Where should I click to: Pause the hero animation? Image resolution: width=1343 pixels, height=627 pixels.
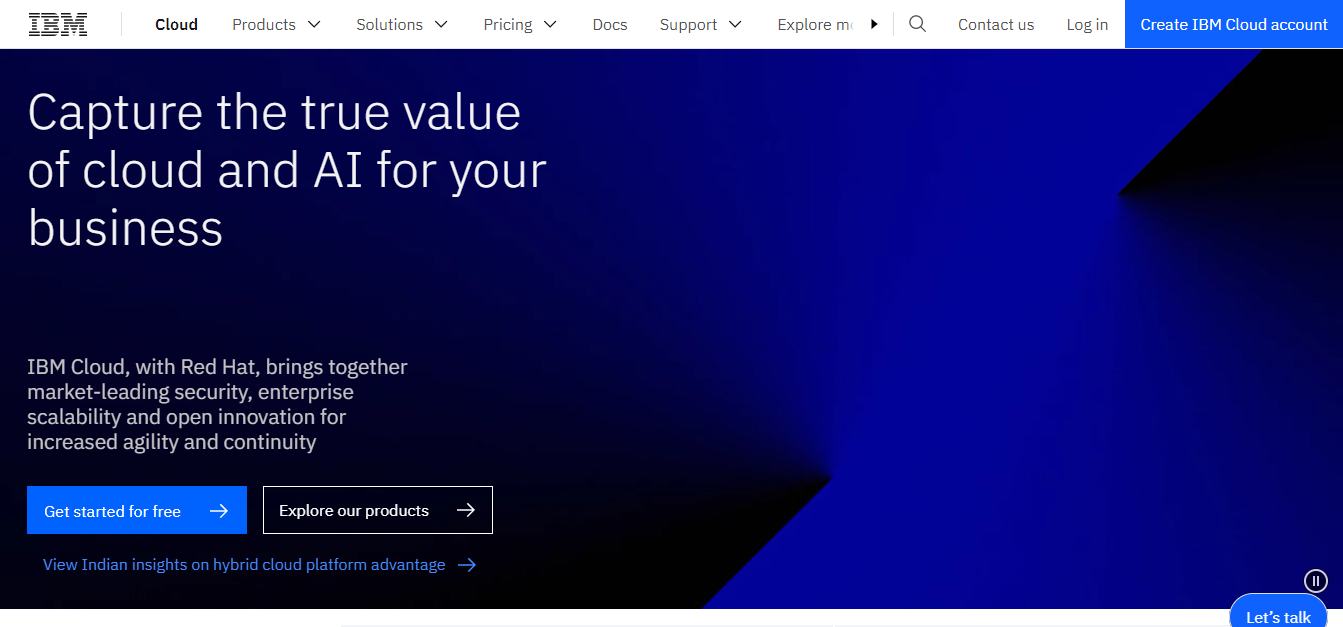(x=1315, y=580)
